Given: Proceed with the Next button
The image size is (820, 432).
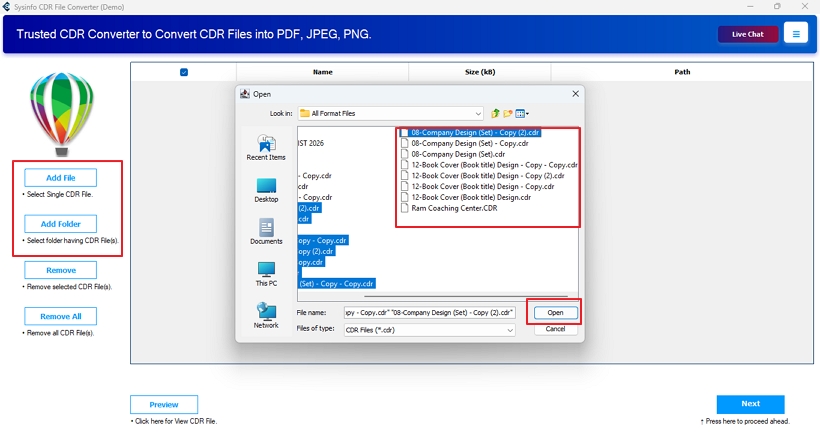Looking at the screenshot, I should pyautogui.click(x=750, y=404).
